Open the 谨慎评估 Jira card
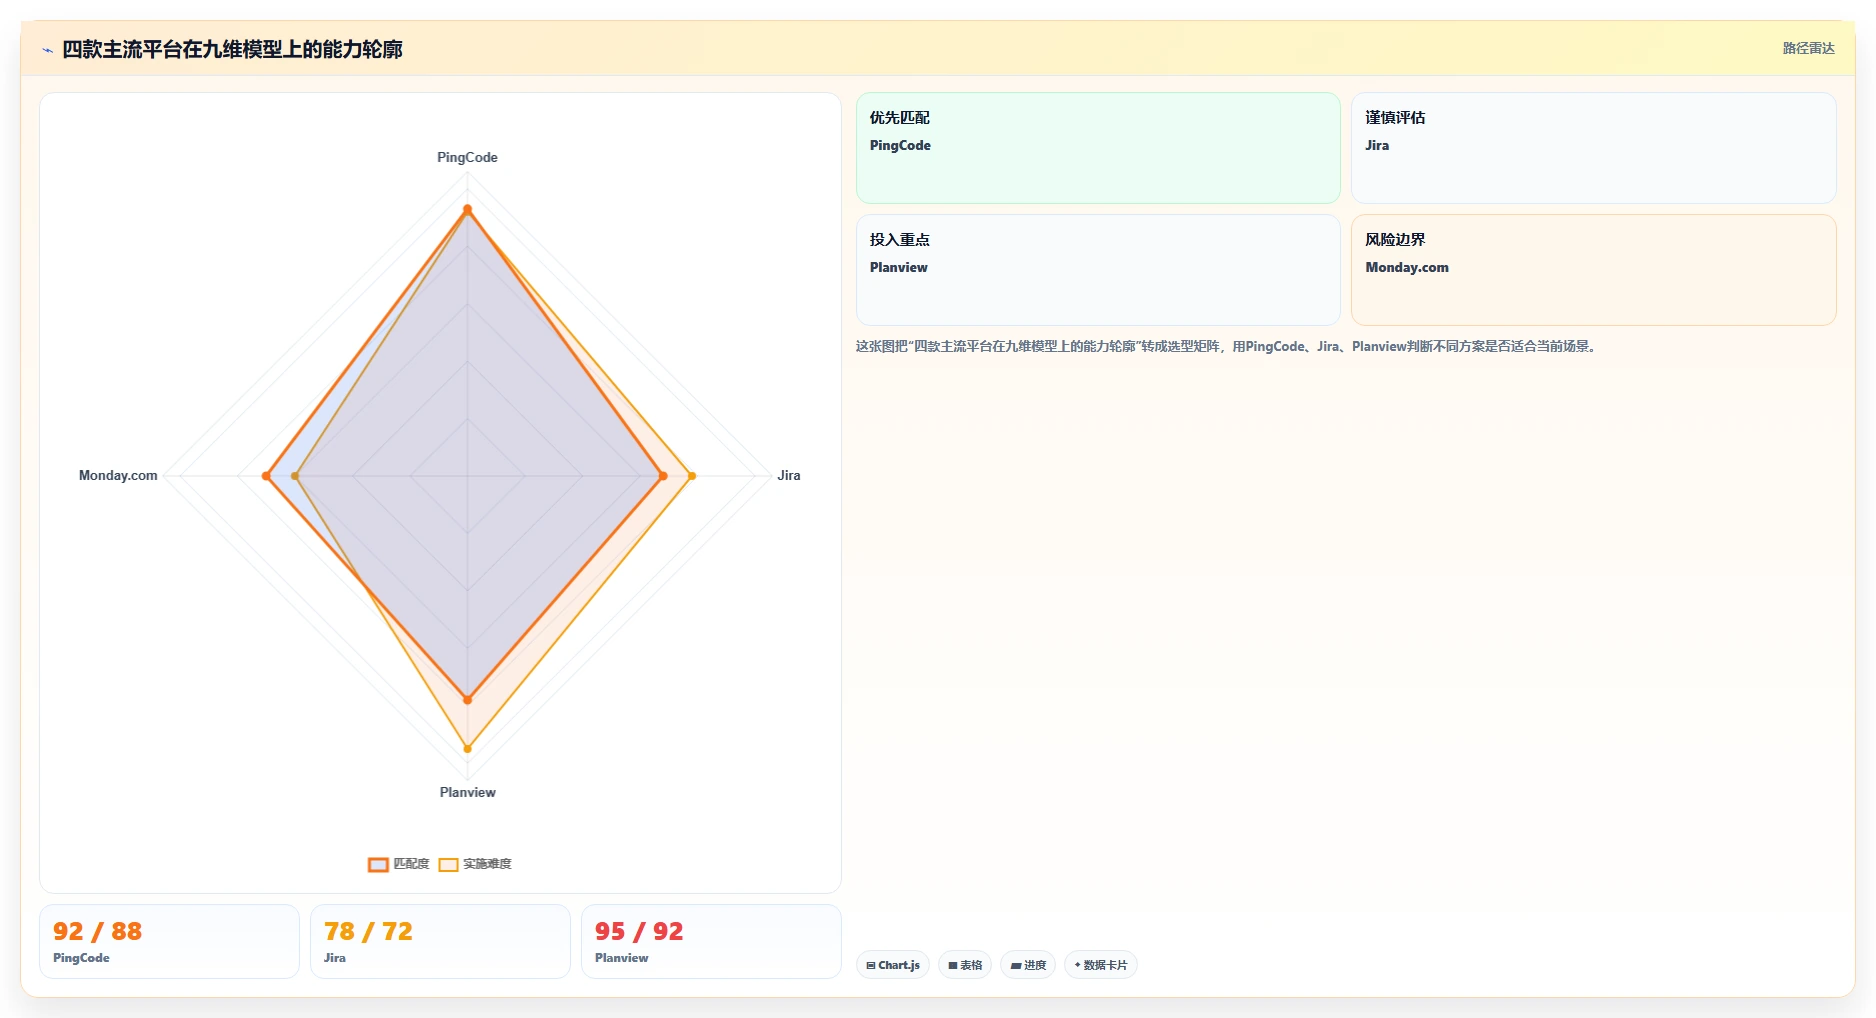 (x=1593, y=148)
